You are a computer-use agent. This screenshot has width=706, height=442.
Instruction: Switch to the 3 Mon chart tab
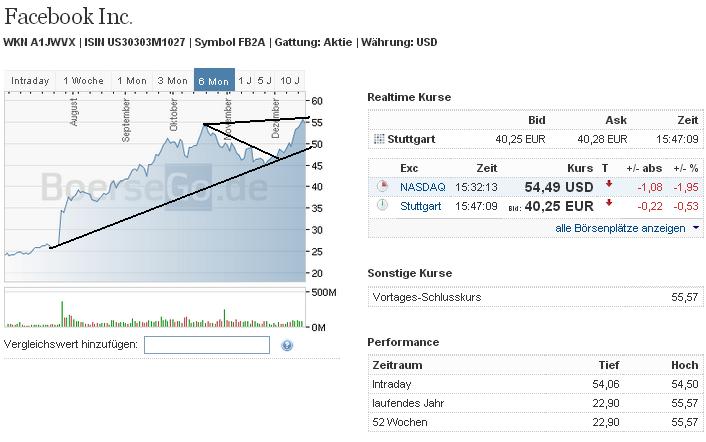click(x=172, y=81)
